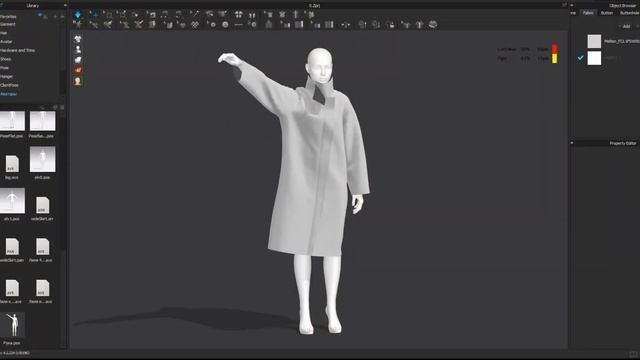The image size is (640, 360).
Task: Open Favorites in the Library list
Action: [8, 17]
